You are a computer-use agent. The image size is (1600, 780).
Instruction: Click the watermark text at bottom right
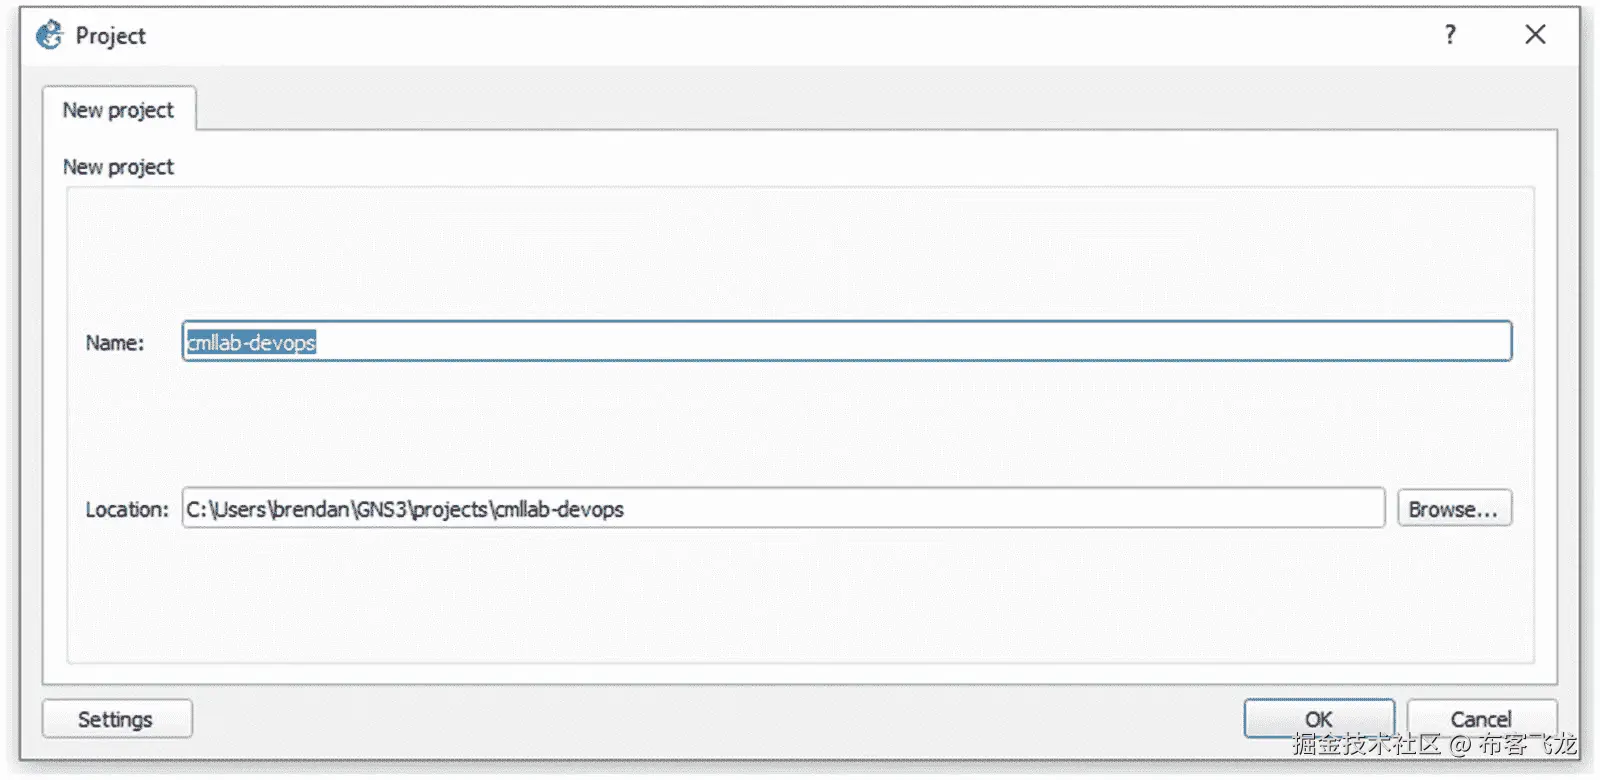[1434, 744]
